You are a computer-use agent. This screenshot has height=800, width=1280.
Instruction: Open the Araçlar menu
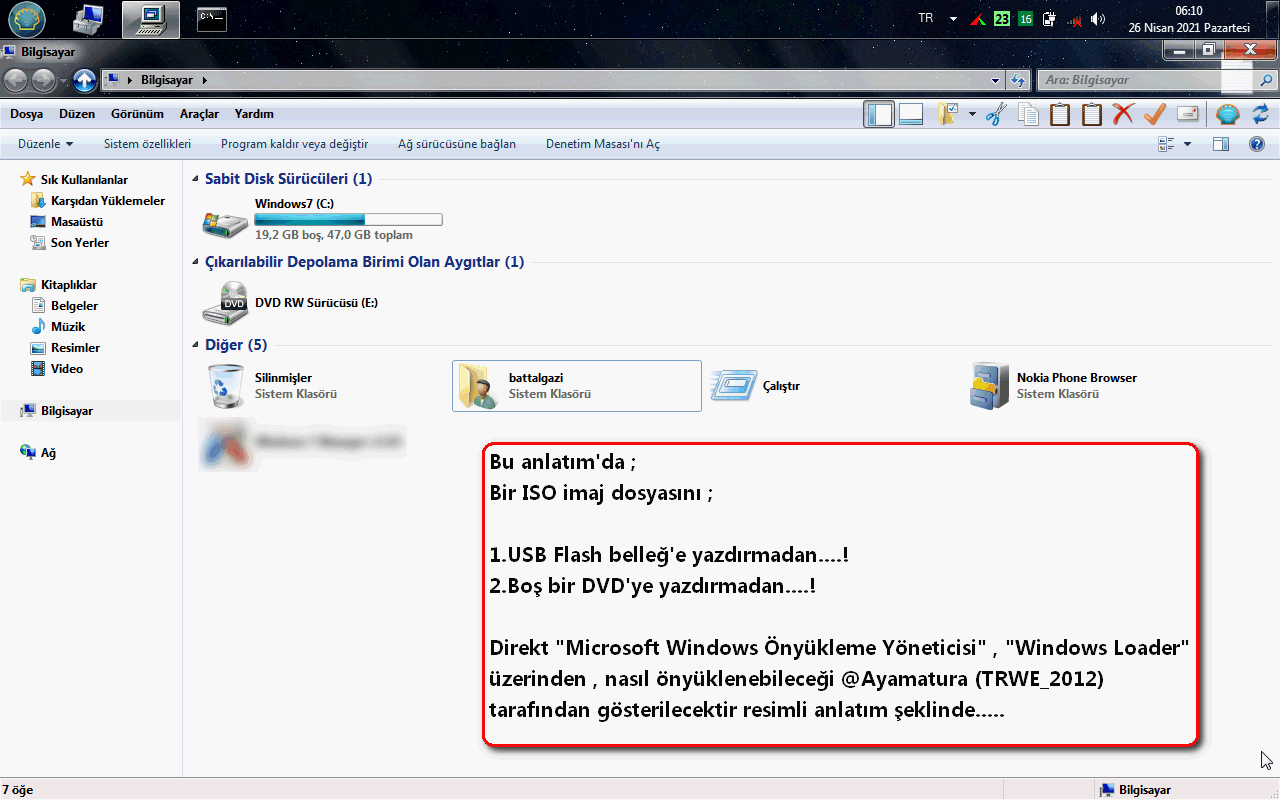click(199, 114)
